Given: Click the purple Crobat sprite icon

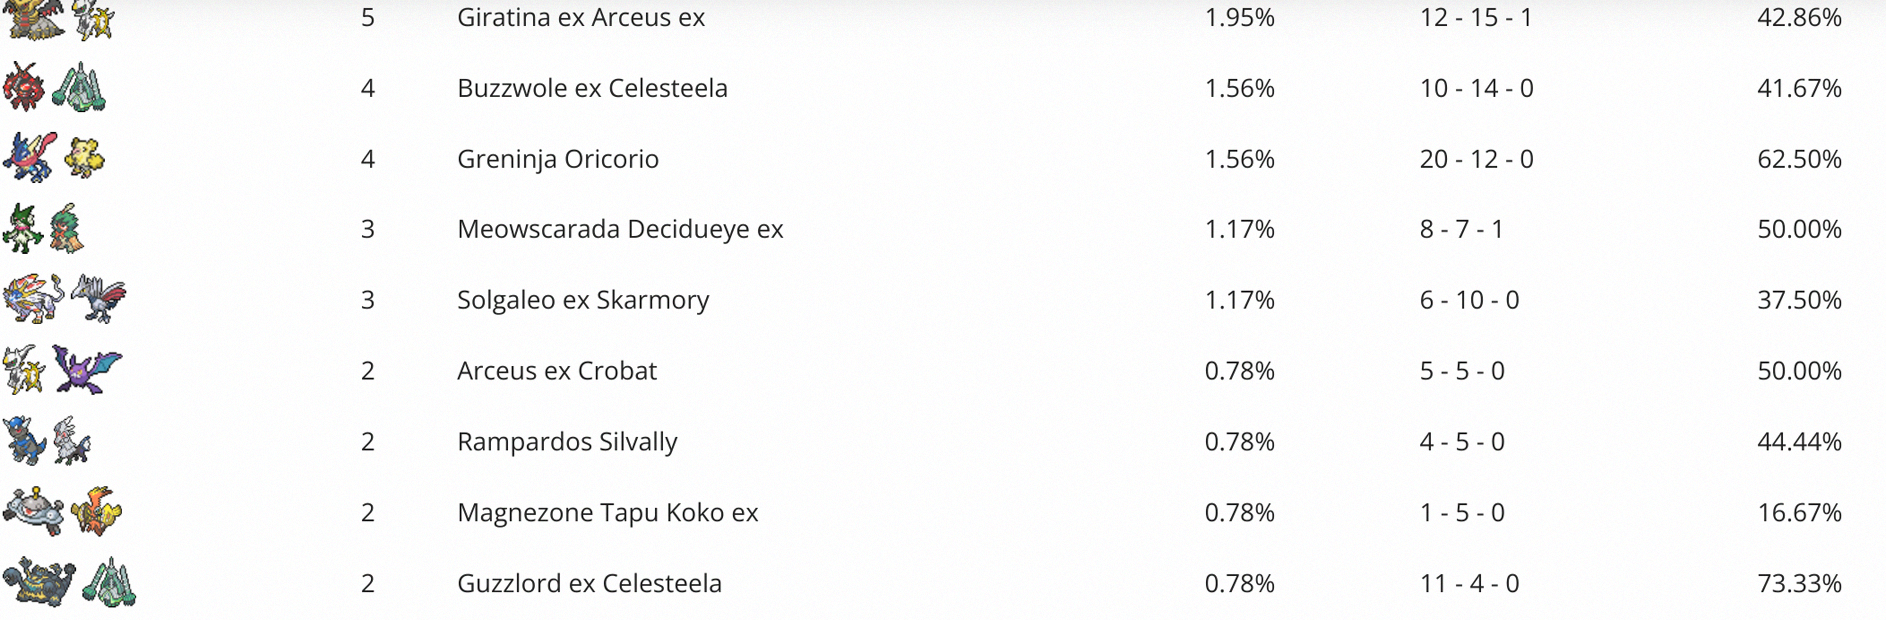Looking at the screenshot, I should (86, 370).
